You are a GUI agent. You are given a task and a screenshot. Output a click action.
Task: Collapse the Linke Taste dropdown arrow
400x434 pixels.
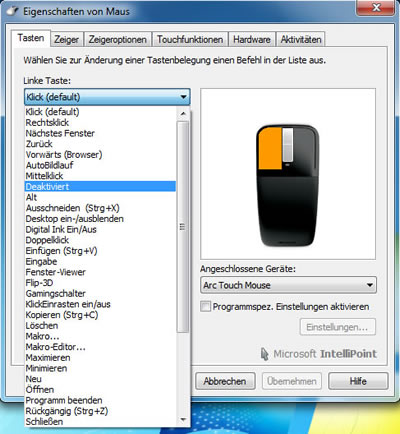pyautogui.click(x=183, y=97)
